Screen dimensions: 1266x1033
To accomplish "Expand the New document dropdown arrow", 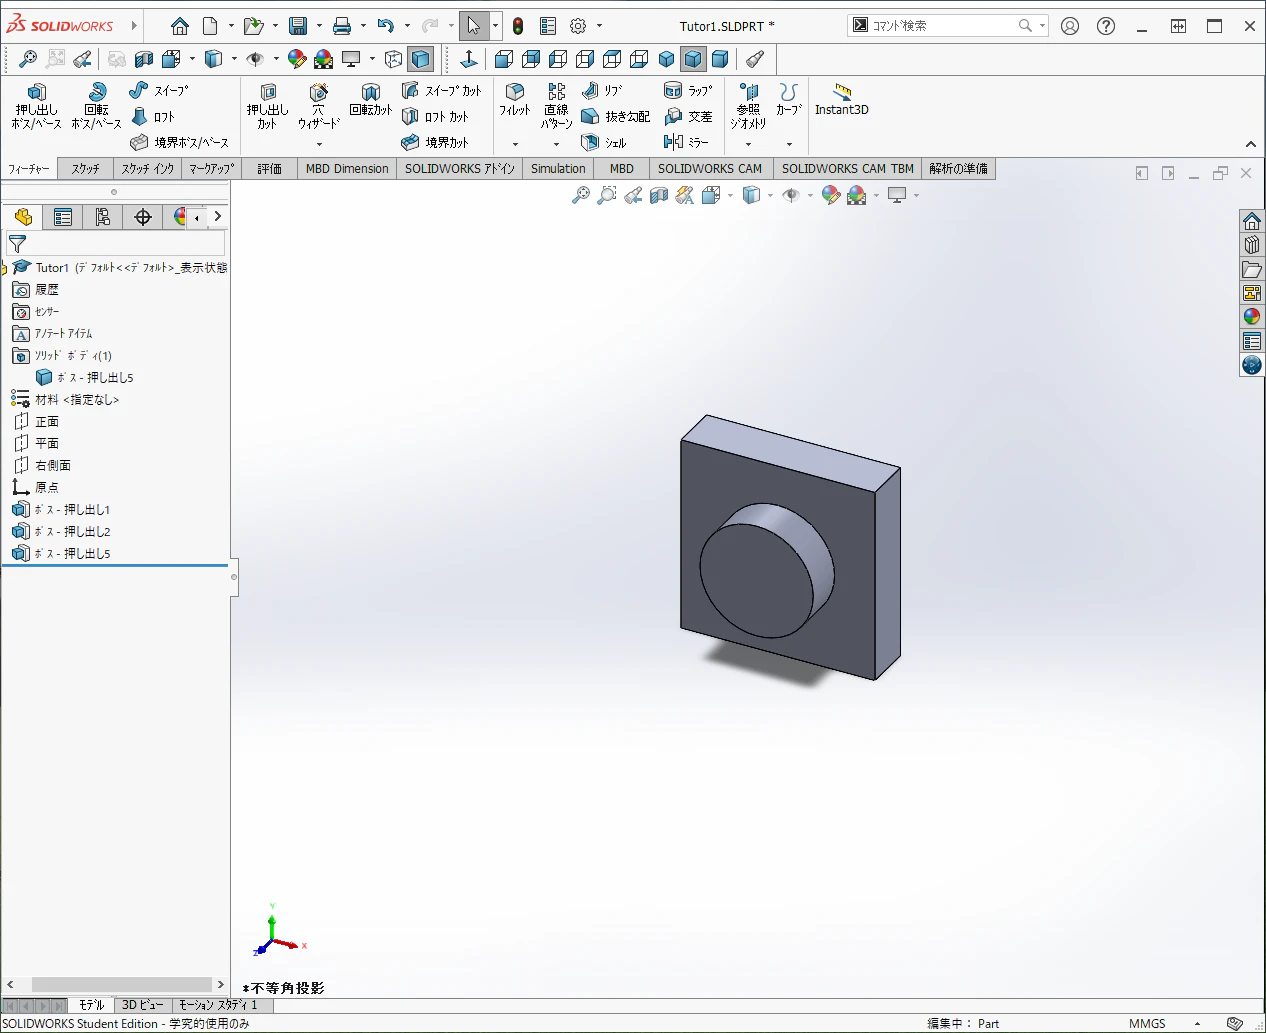I will point(231,26).
